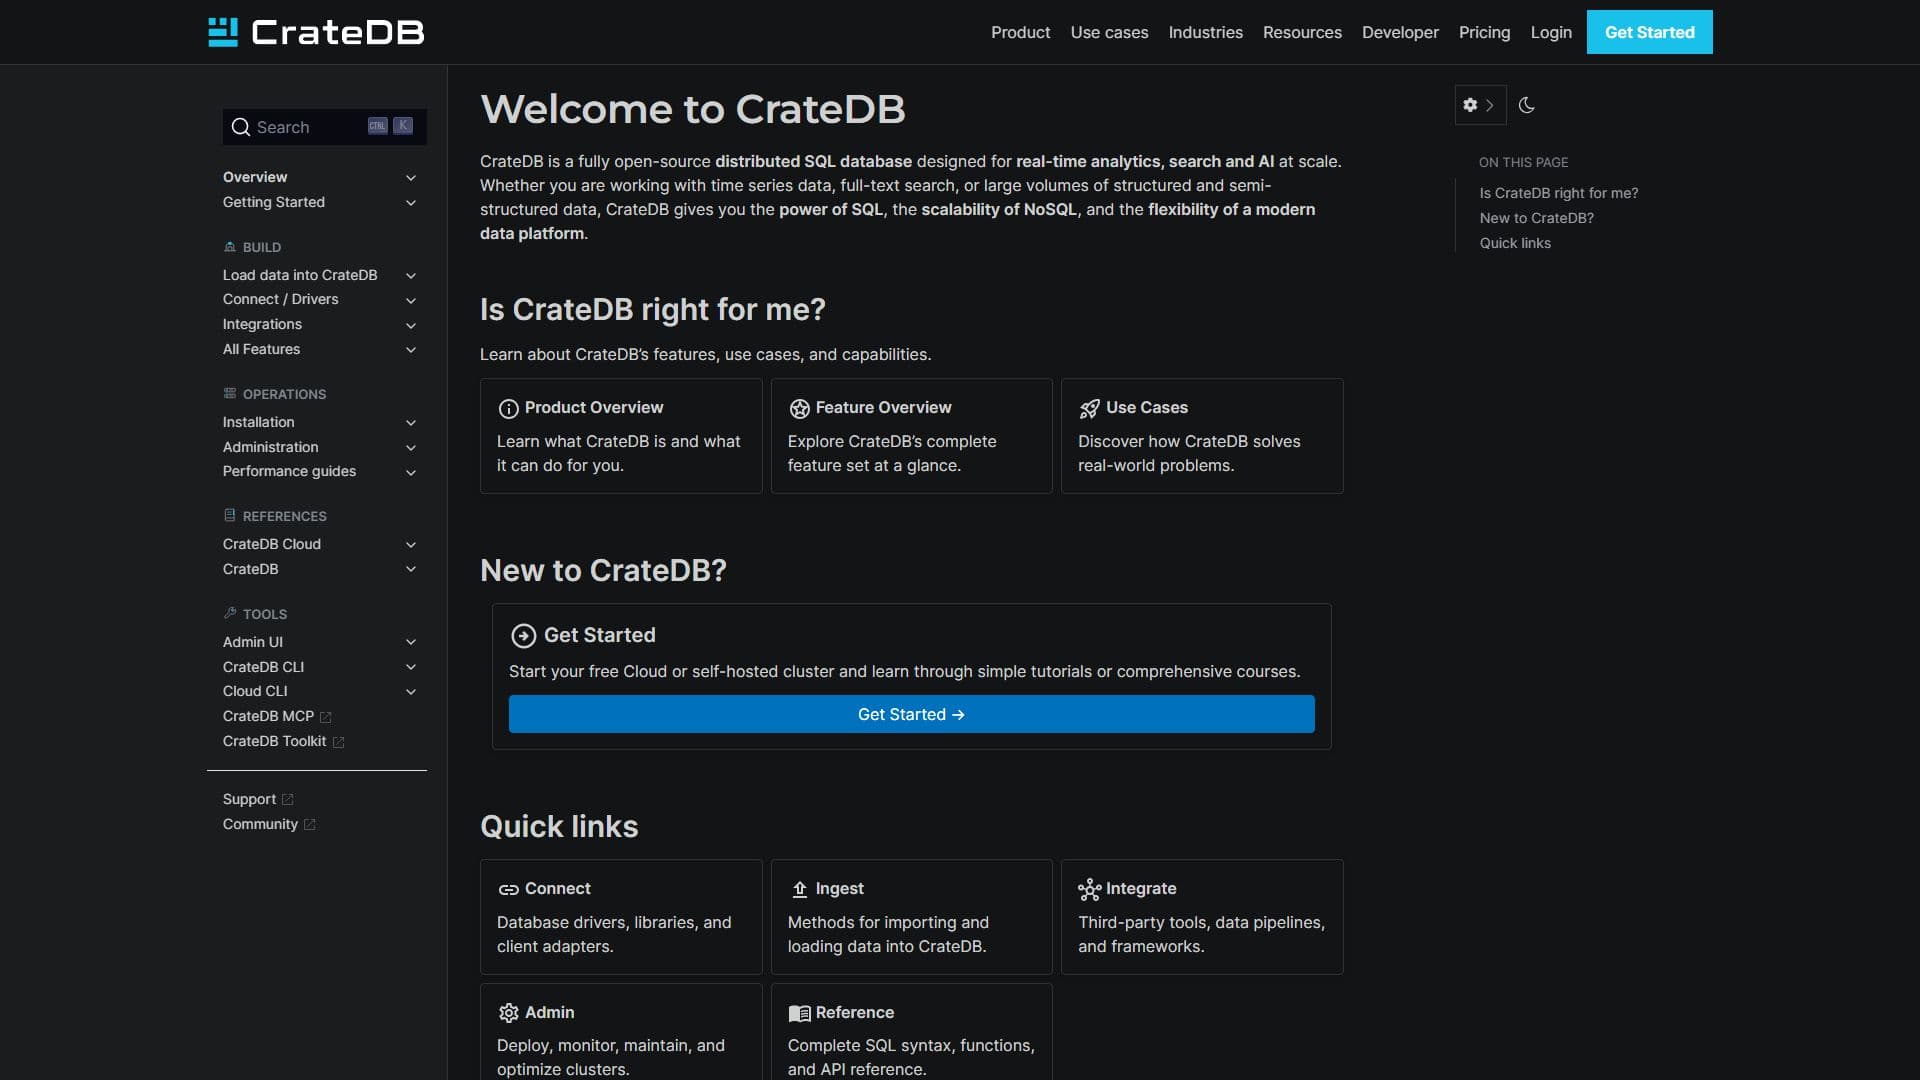Expand the Installation chevron
This screenshot has width=1920, height=1080.
411,423
